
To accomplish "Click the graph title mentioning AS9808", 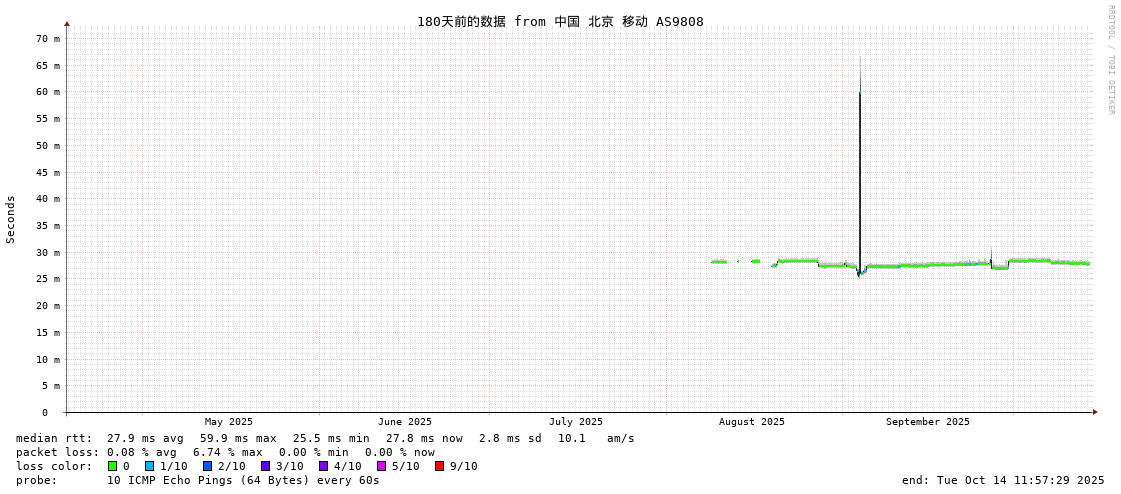I will point(560,21).
